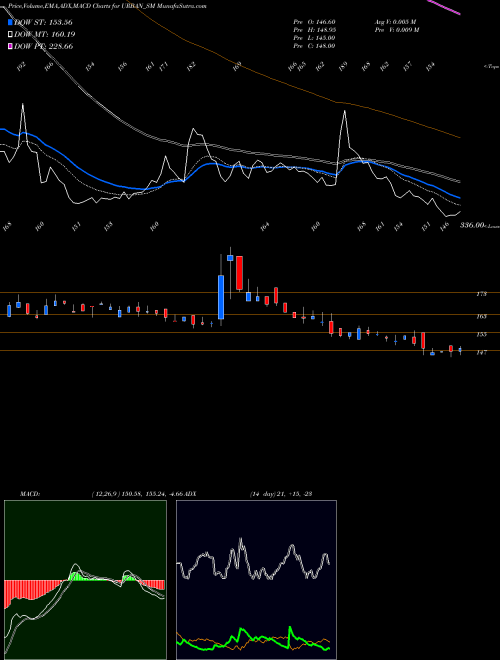This screenshot has width=500, height=660.
Task: Click the magenta line segment at top right
Action: click(444, 7)
